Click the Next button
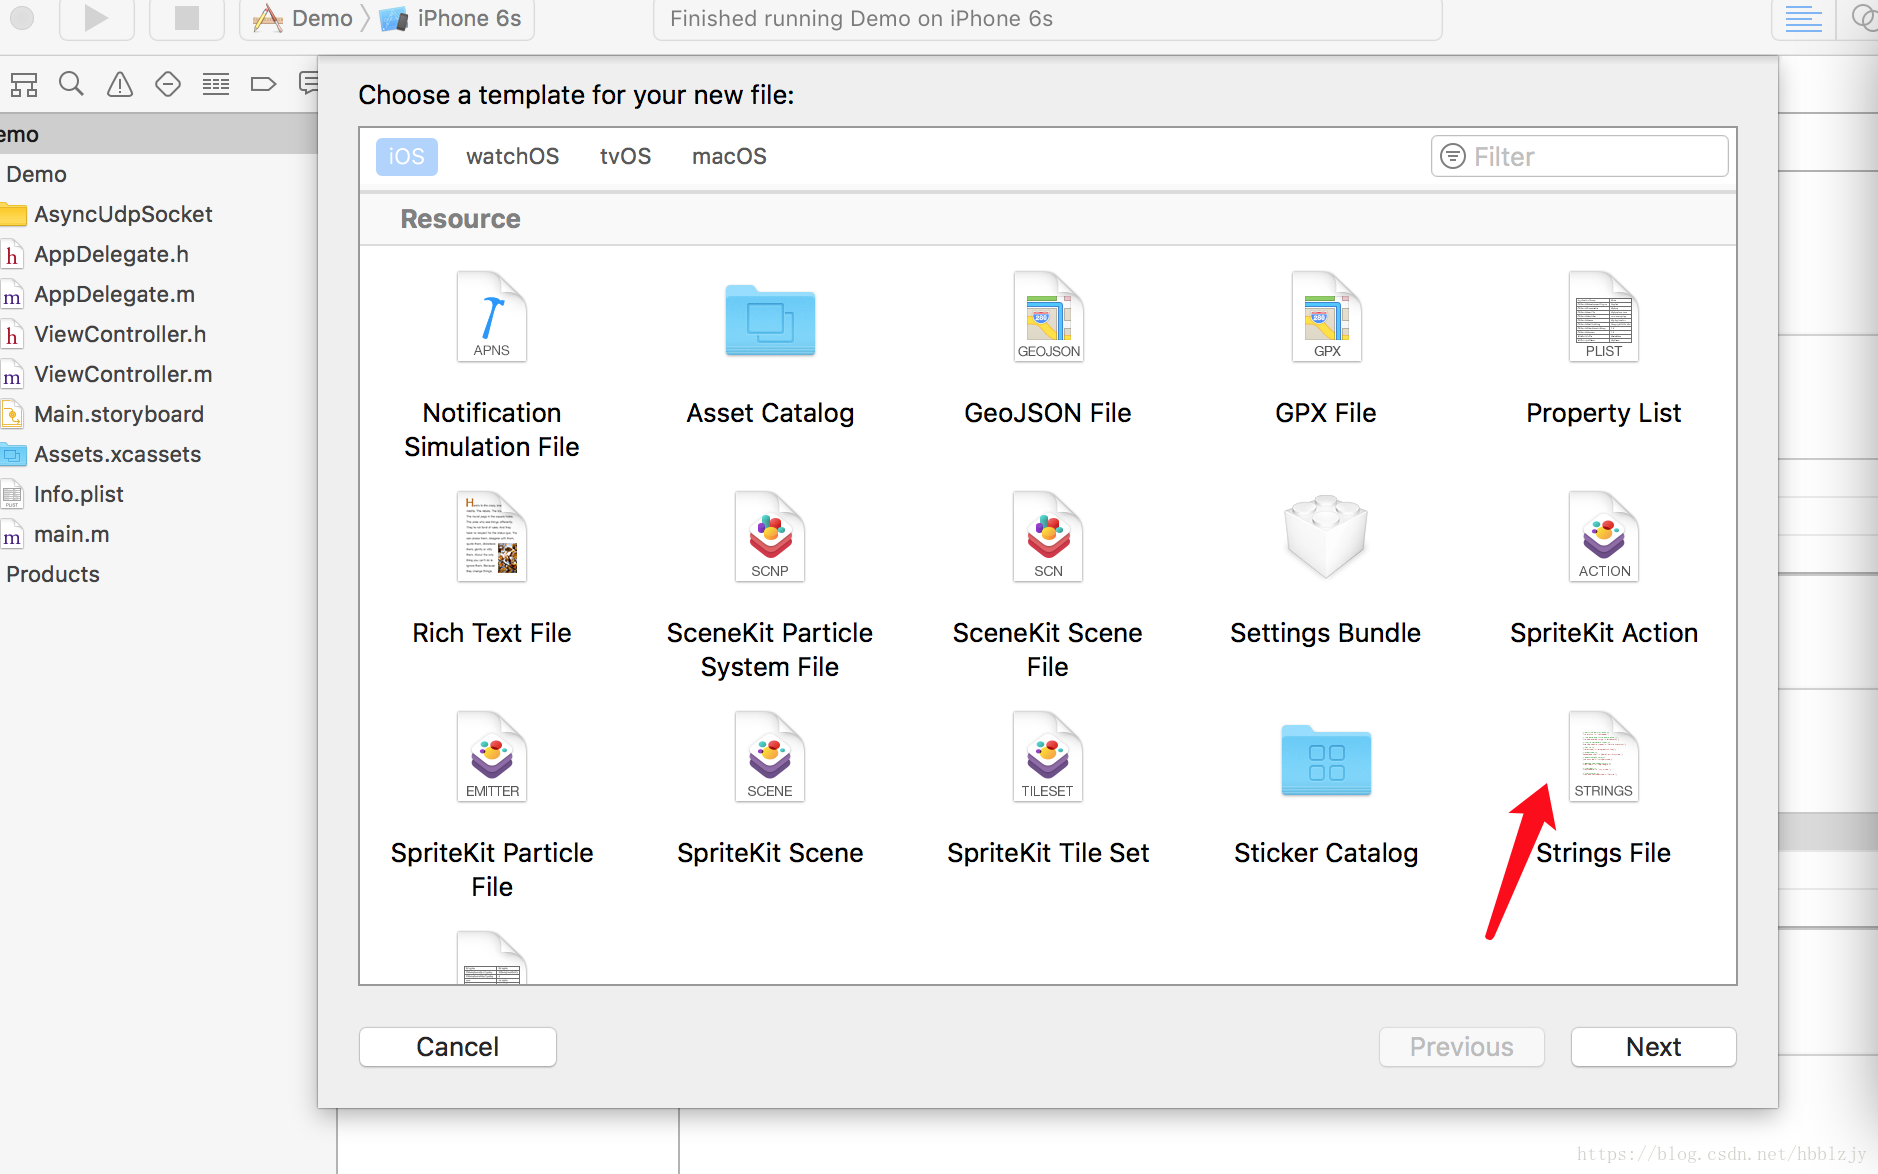 coord(1654,1047)
